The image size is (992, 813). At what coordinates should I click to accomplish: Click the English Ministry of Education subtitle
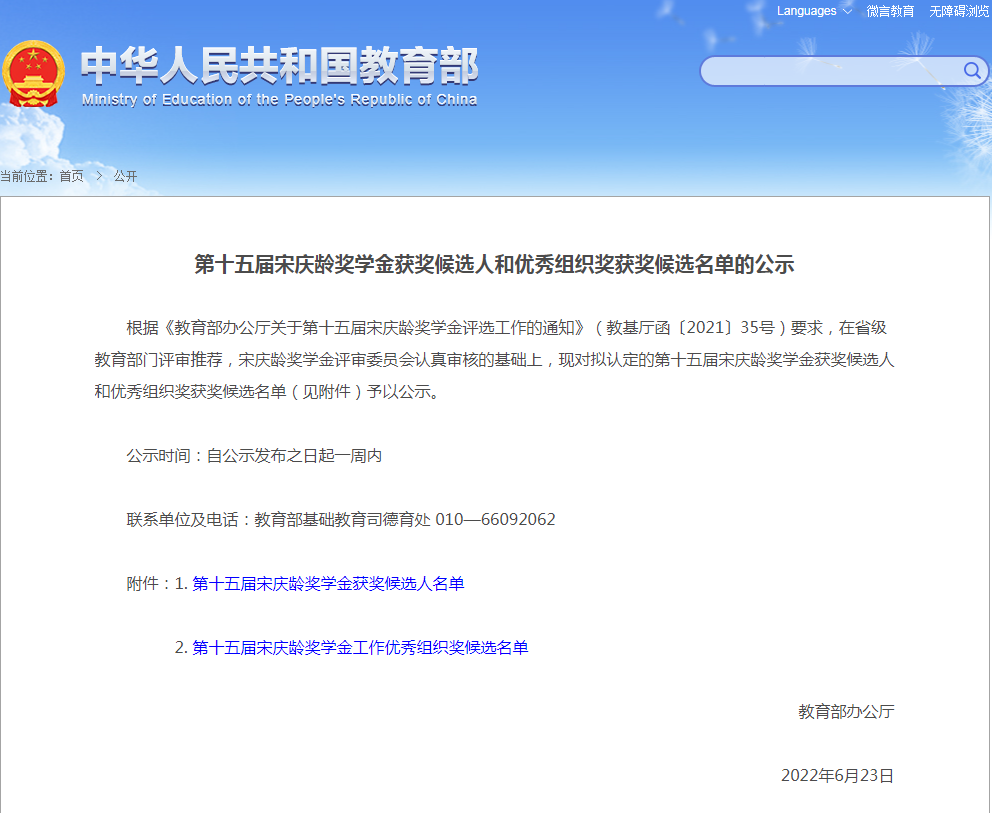point(279,100)
